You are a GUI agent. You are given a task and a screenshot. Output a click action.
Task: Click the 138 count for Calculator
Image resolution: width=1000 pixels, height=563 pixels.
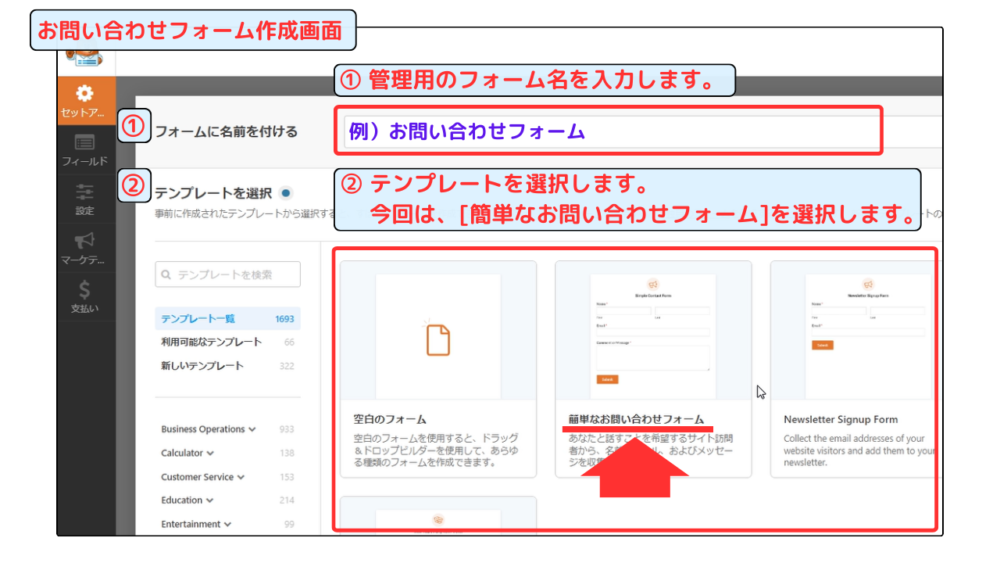[x=287, y=453]
